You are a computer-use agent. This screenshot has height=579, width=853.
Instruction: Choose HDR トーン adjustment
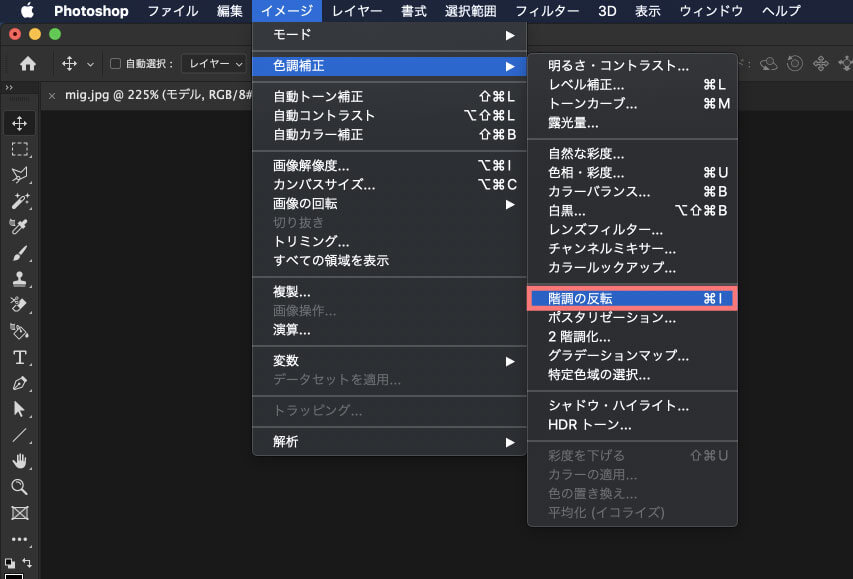(632, 425)
